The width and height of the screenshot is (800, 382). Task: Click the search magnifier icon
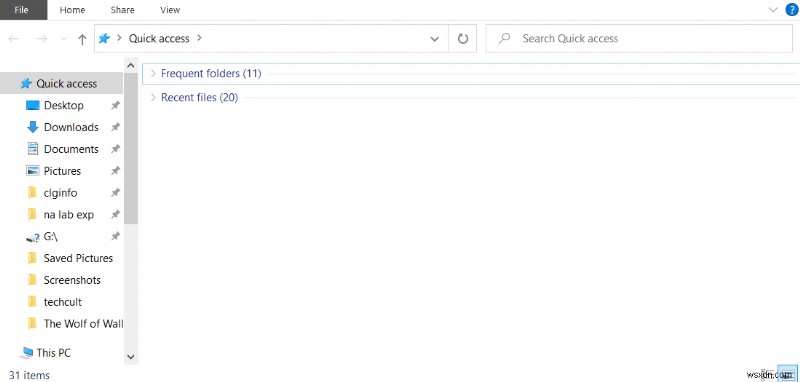click(x=505, y=39)
